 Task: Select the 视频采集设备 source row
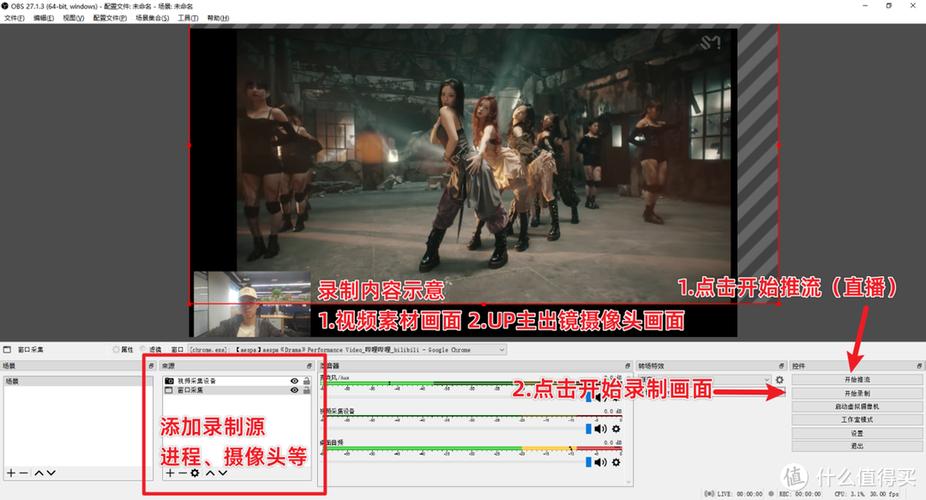point(237,381)
